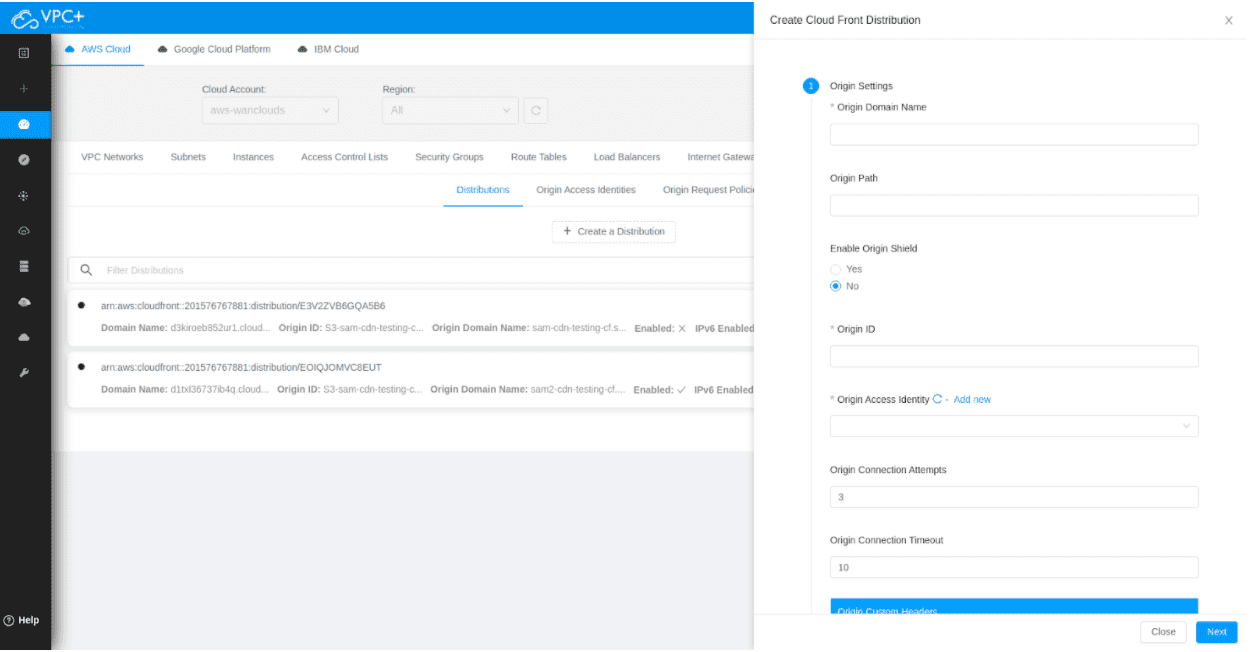
Task: Click the refresh icon beside Region dropdown
Action: click(536, 110)
